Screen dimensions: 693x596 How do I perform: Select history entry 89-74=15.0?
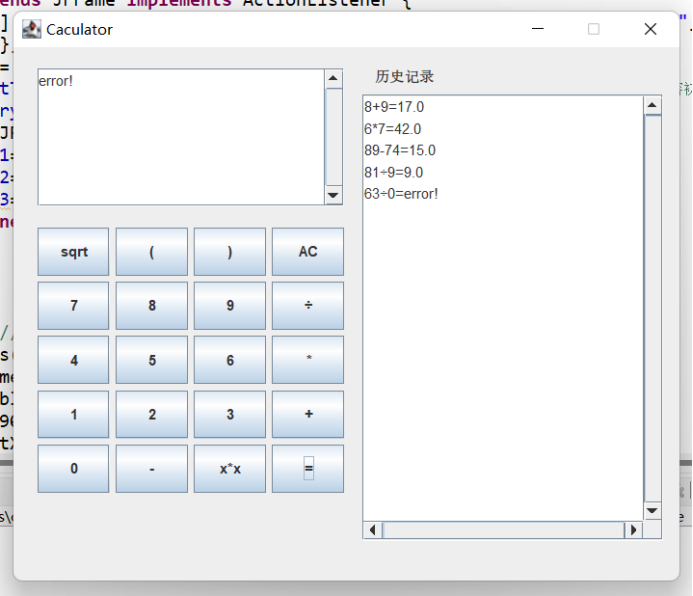tap(400, 150)
